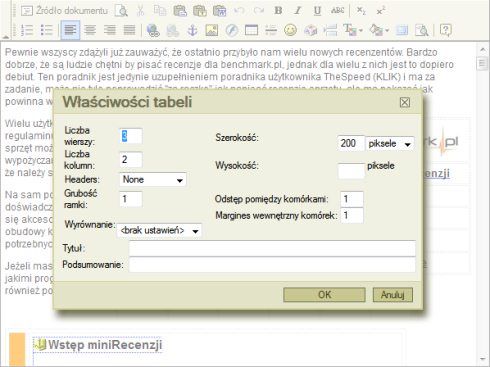Open the Szerokość unit dropdown piksele

[390, 144]
